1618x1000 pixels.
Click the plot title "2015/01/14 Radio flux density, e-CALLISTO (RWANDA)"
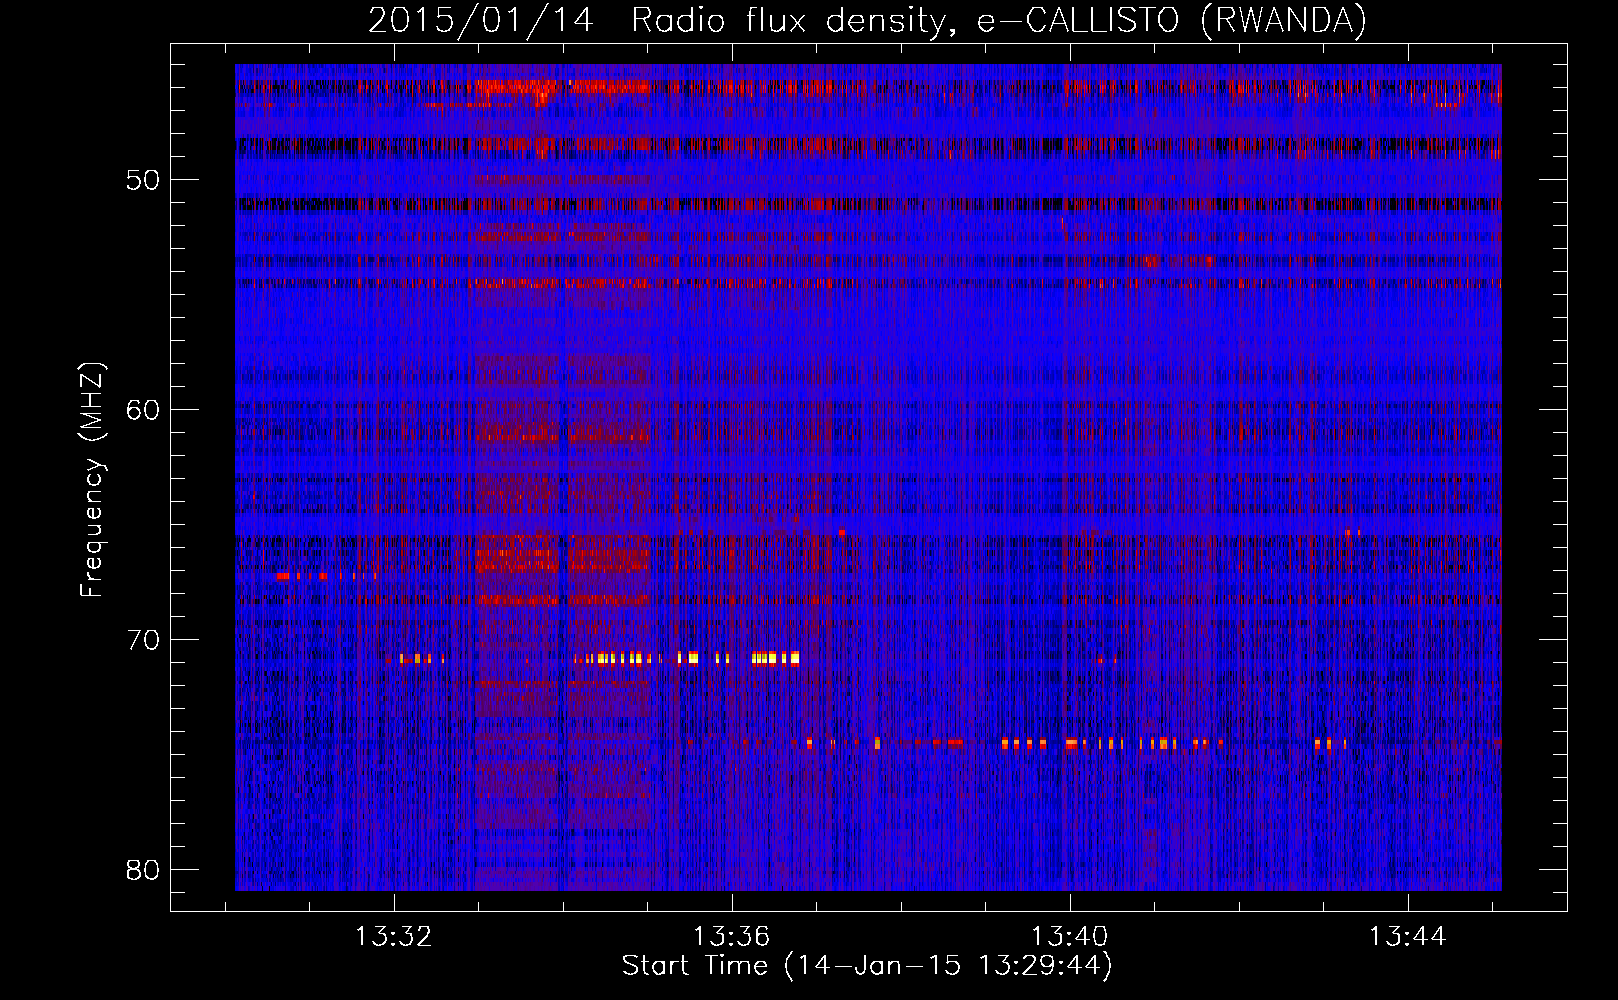click(x=867, y=21)
